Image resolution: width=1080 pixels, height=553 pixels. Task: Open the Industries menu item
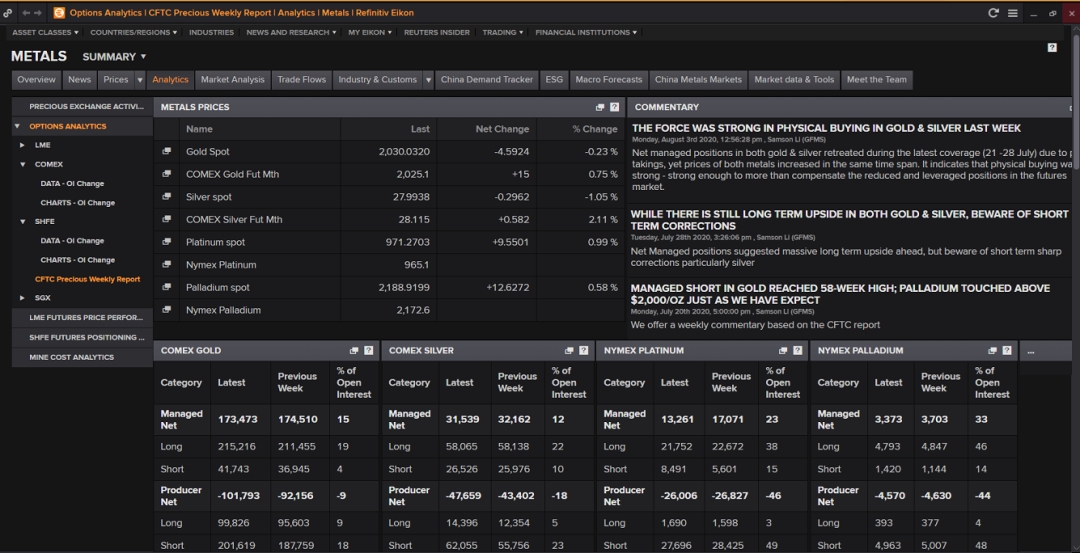pos(211,32)
